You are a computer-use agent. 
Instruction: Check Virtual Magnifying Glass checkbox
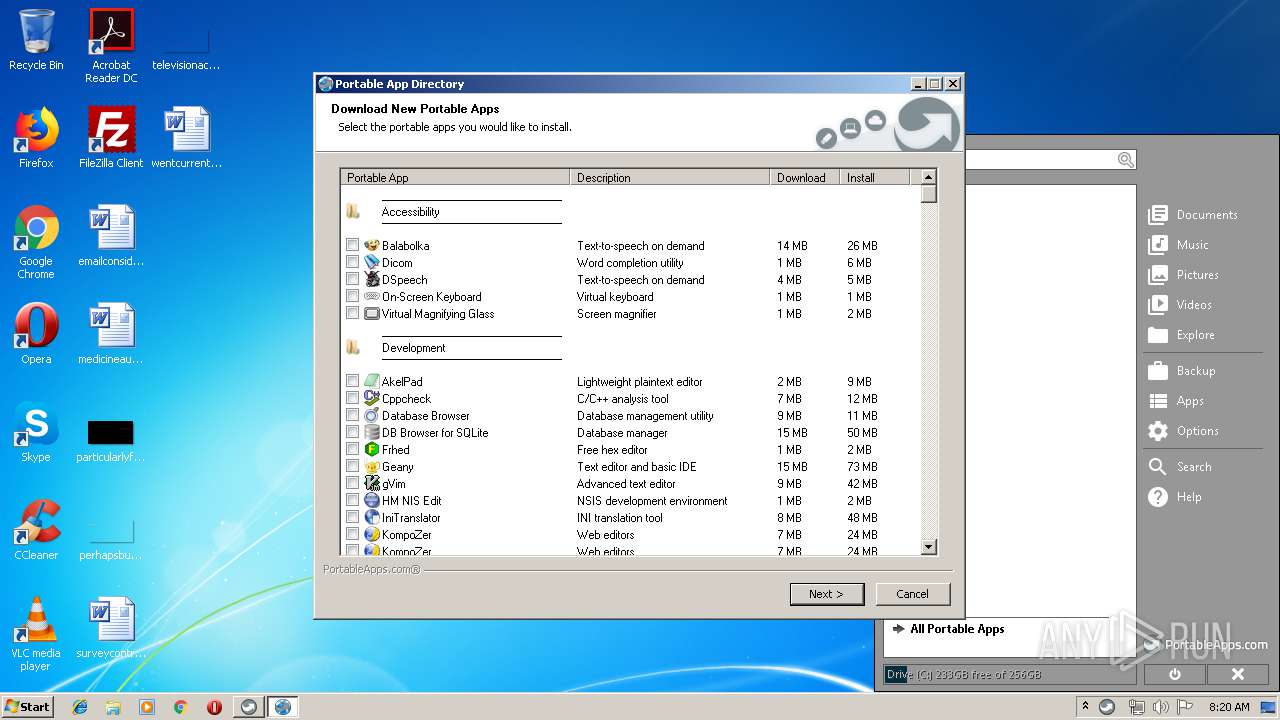click(x=352, y=313)
